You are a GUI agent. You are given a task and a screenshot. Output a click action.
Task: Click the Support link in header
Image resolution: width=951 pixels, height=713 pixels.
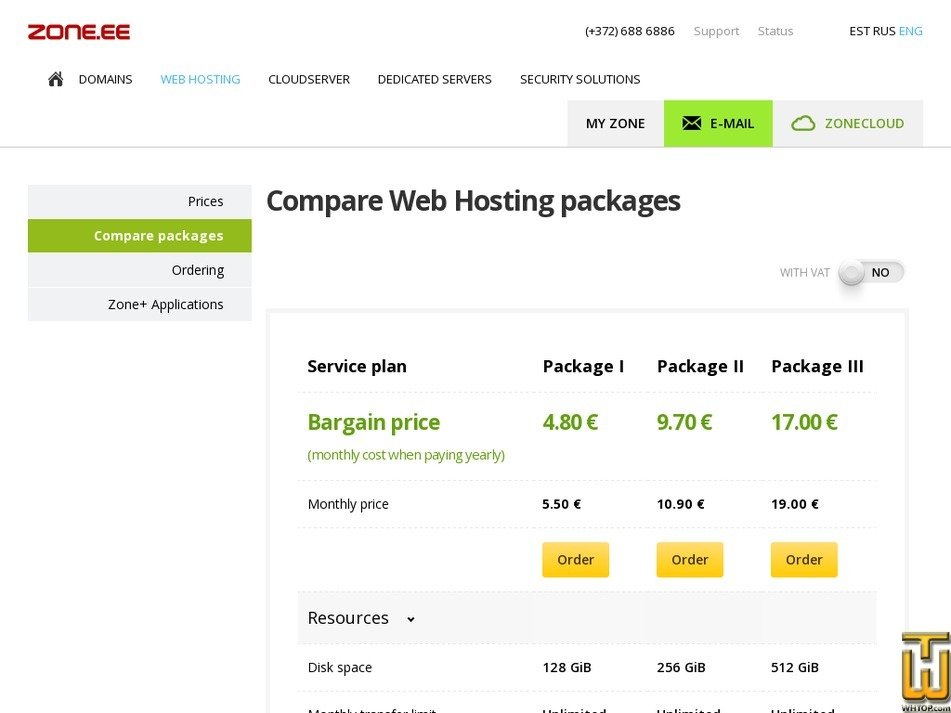pyautogui.click(x=716, y=31)
